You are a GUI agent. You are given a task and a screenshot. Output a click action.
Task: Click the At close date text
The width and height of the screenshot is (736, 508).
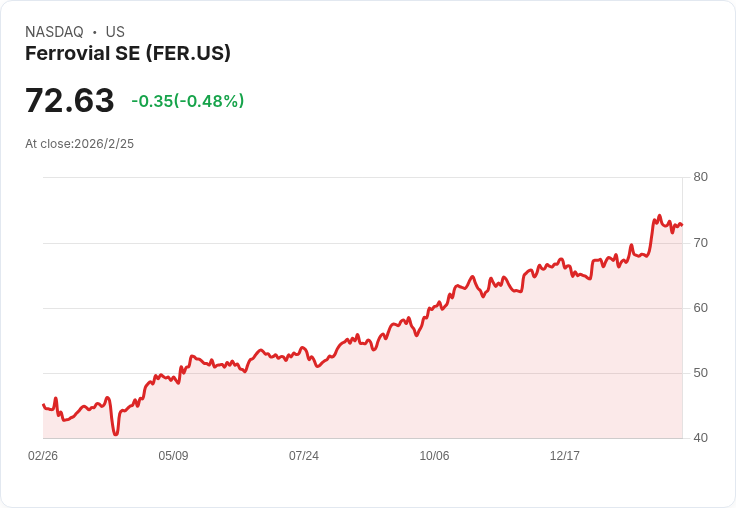pos(80,144)
